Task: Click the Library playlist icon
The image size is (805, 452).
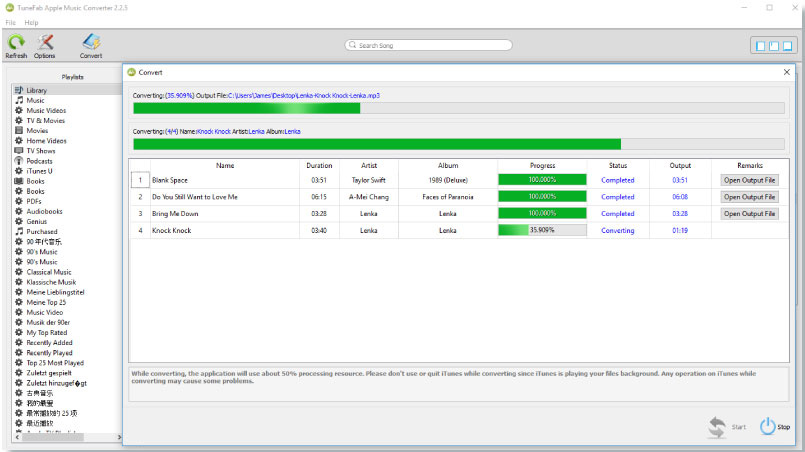Action: (19, 90)
